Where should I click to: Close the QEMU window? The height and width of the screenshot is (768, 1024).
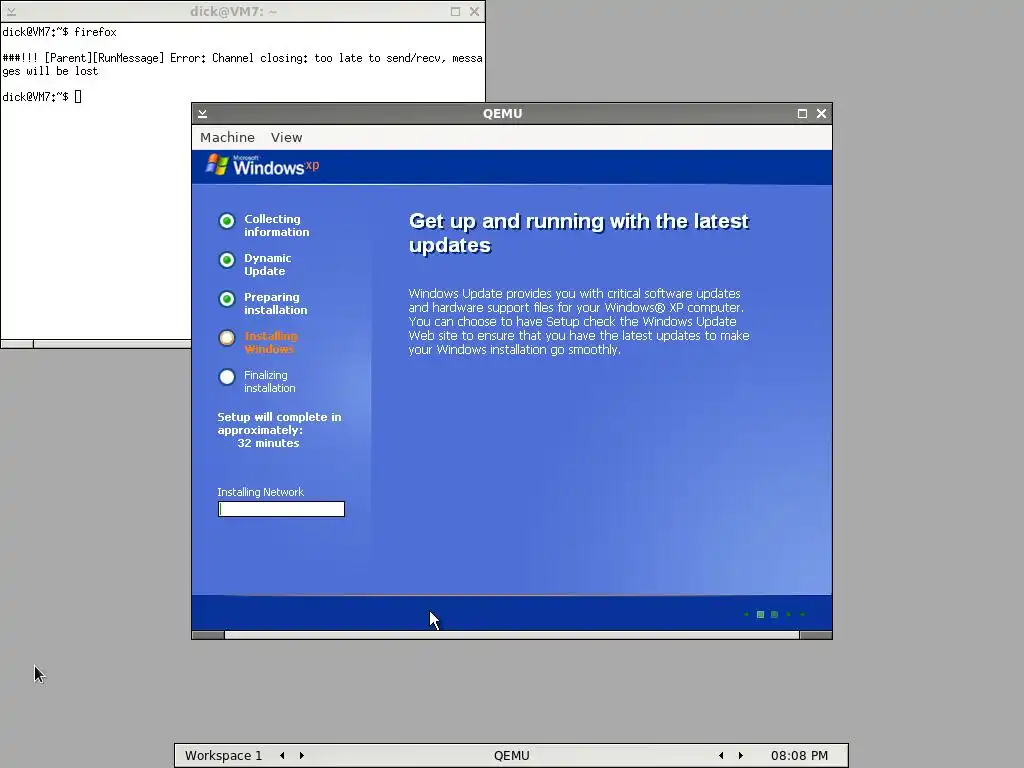821,114
